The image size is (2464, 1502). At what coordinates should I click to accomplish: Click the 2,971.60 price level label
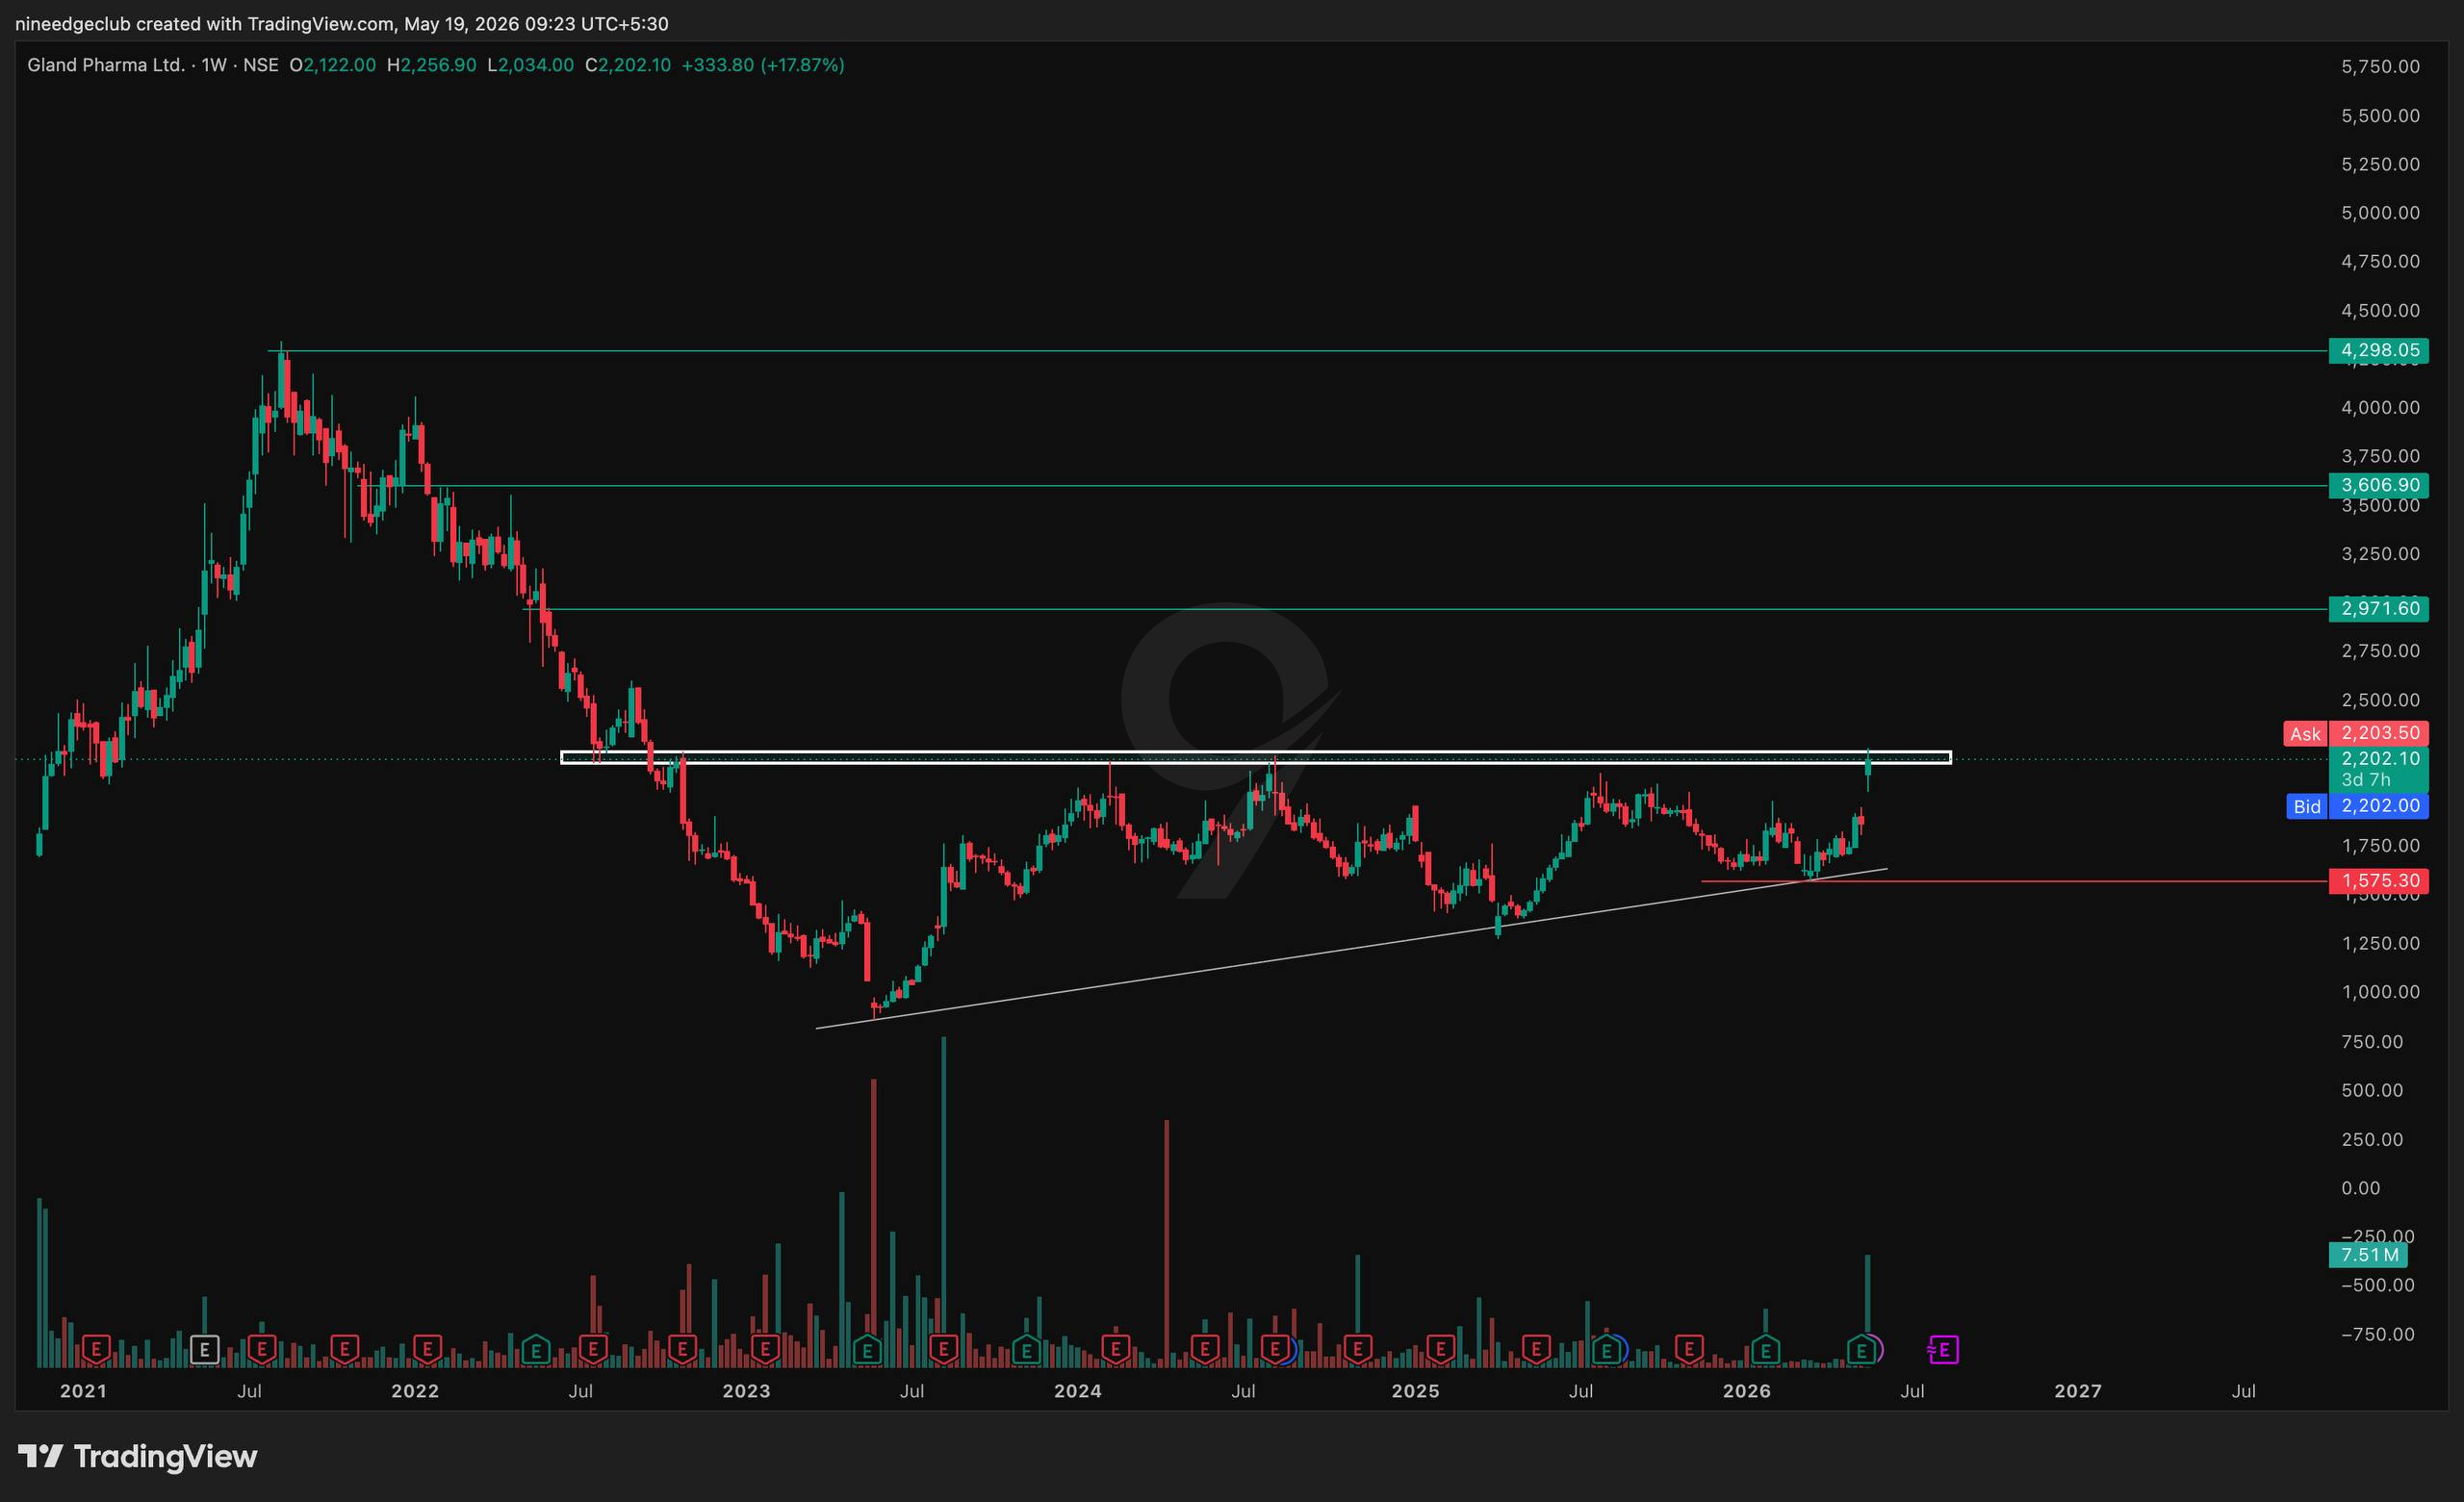tap(2378, 608)
